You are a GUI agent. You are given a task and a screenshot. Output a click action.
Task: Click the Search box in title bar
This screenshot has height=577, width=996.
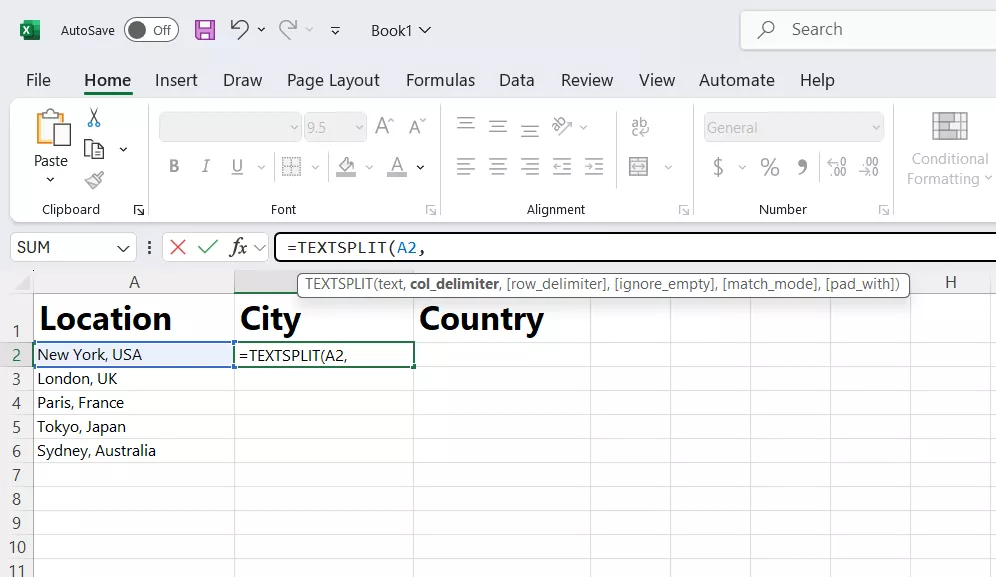tap(870, 30)
